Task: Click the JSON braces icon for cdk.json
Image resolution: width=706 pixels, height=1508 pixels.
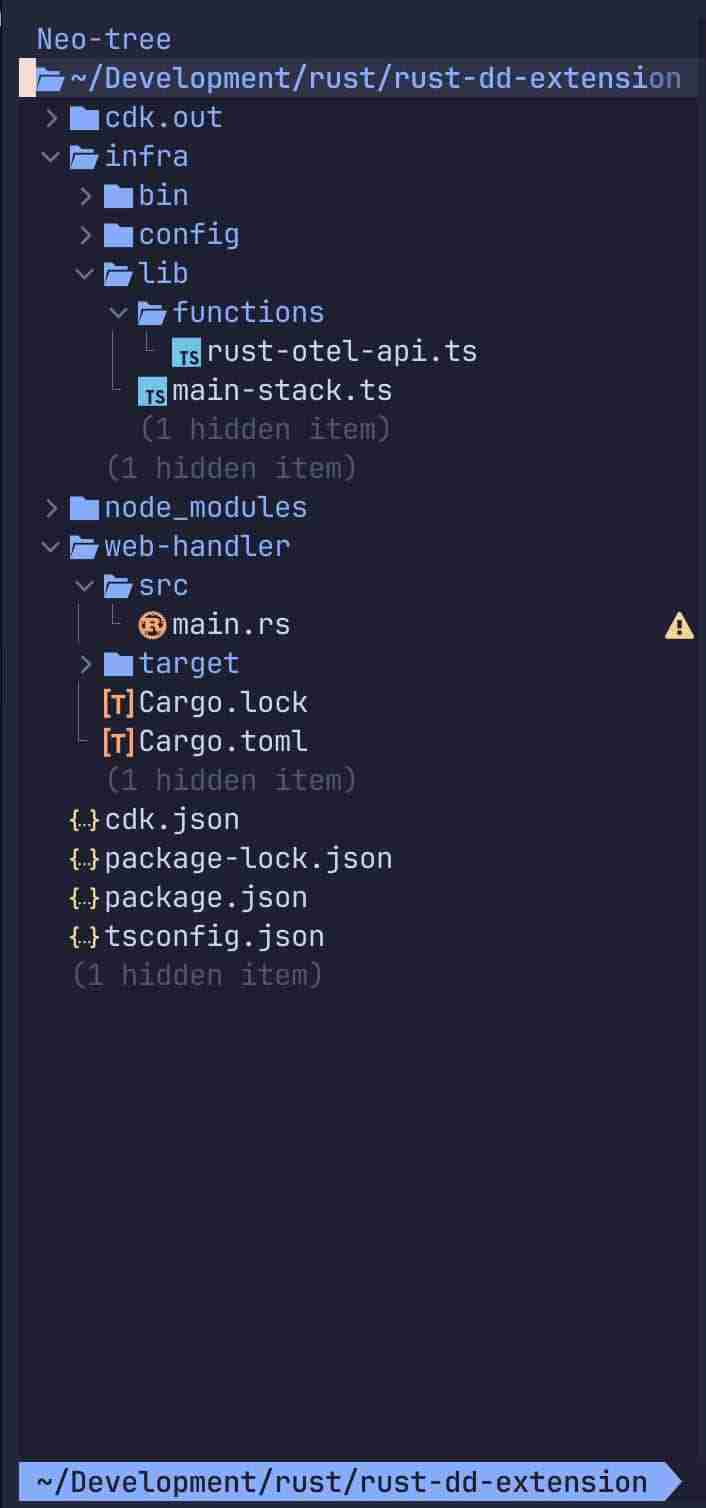Action: tap(84, 821)
